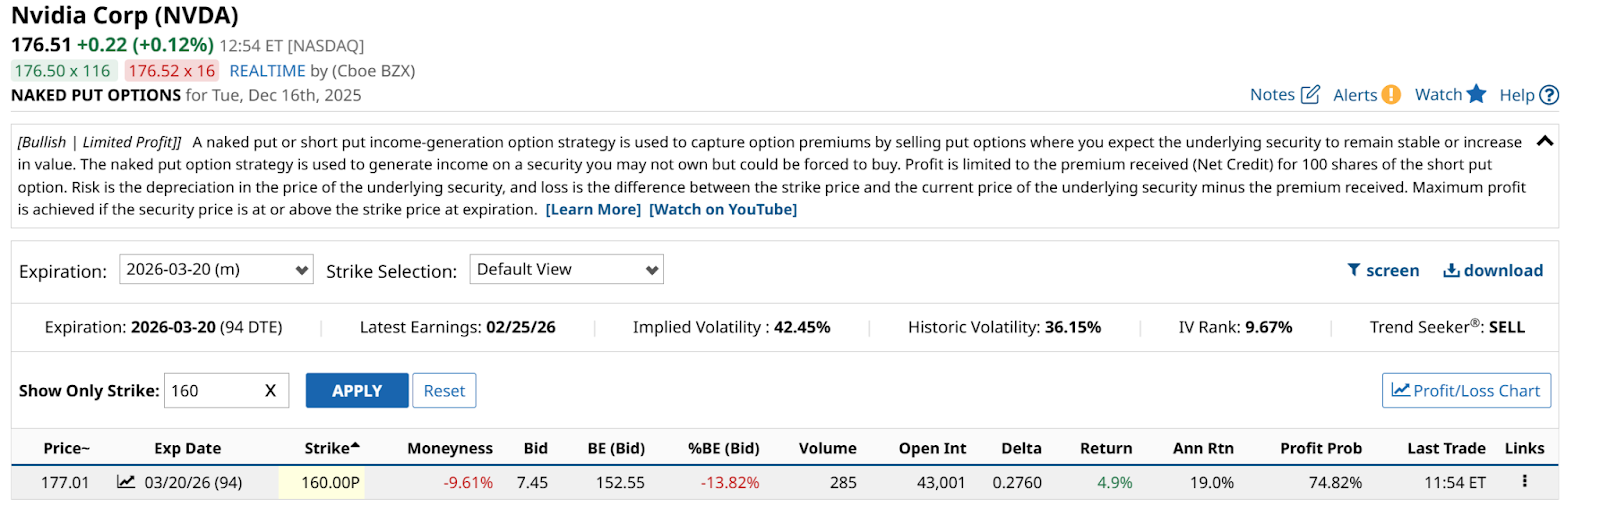Click the chart icon beside 03/20/26 date
This screenshot has width=1600, height=527.
(x=126, y=482)
